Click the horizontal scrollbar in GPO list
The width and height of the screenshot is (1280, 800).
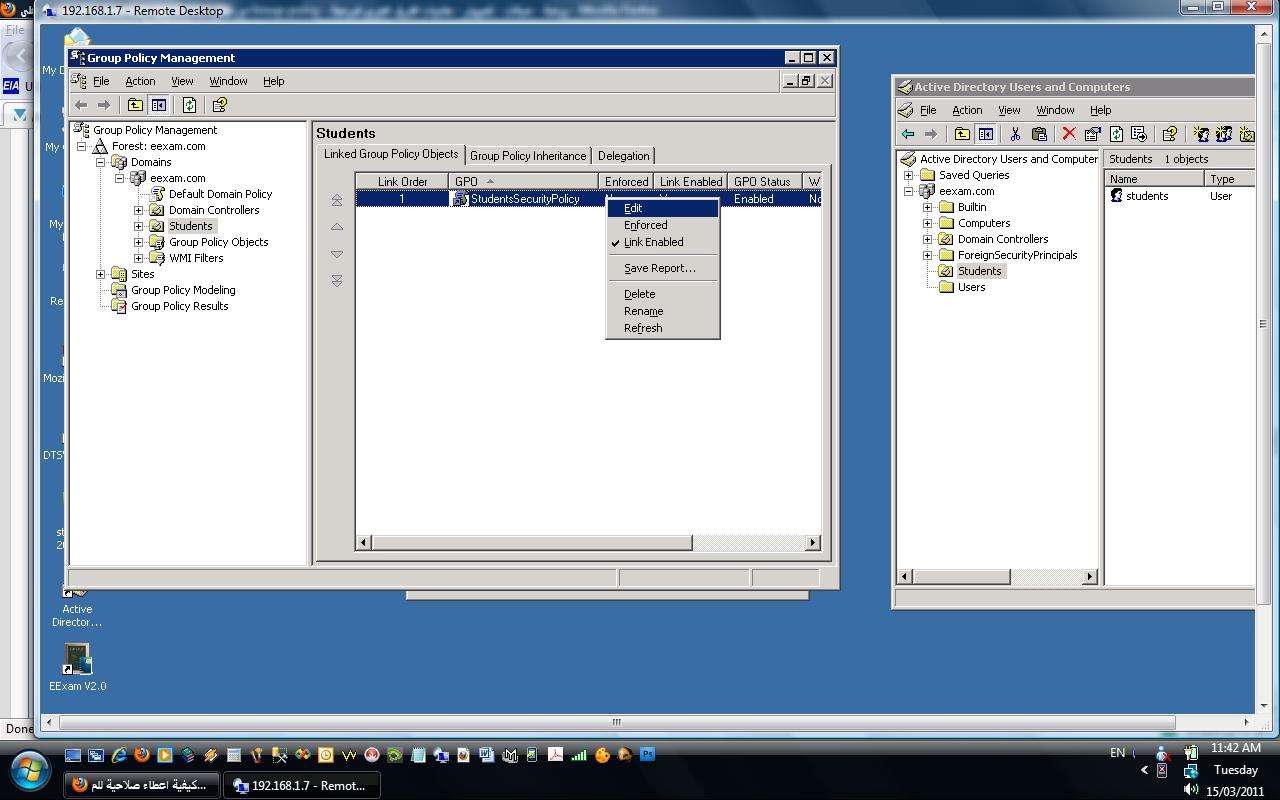589,543
